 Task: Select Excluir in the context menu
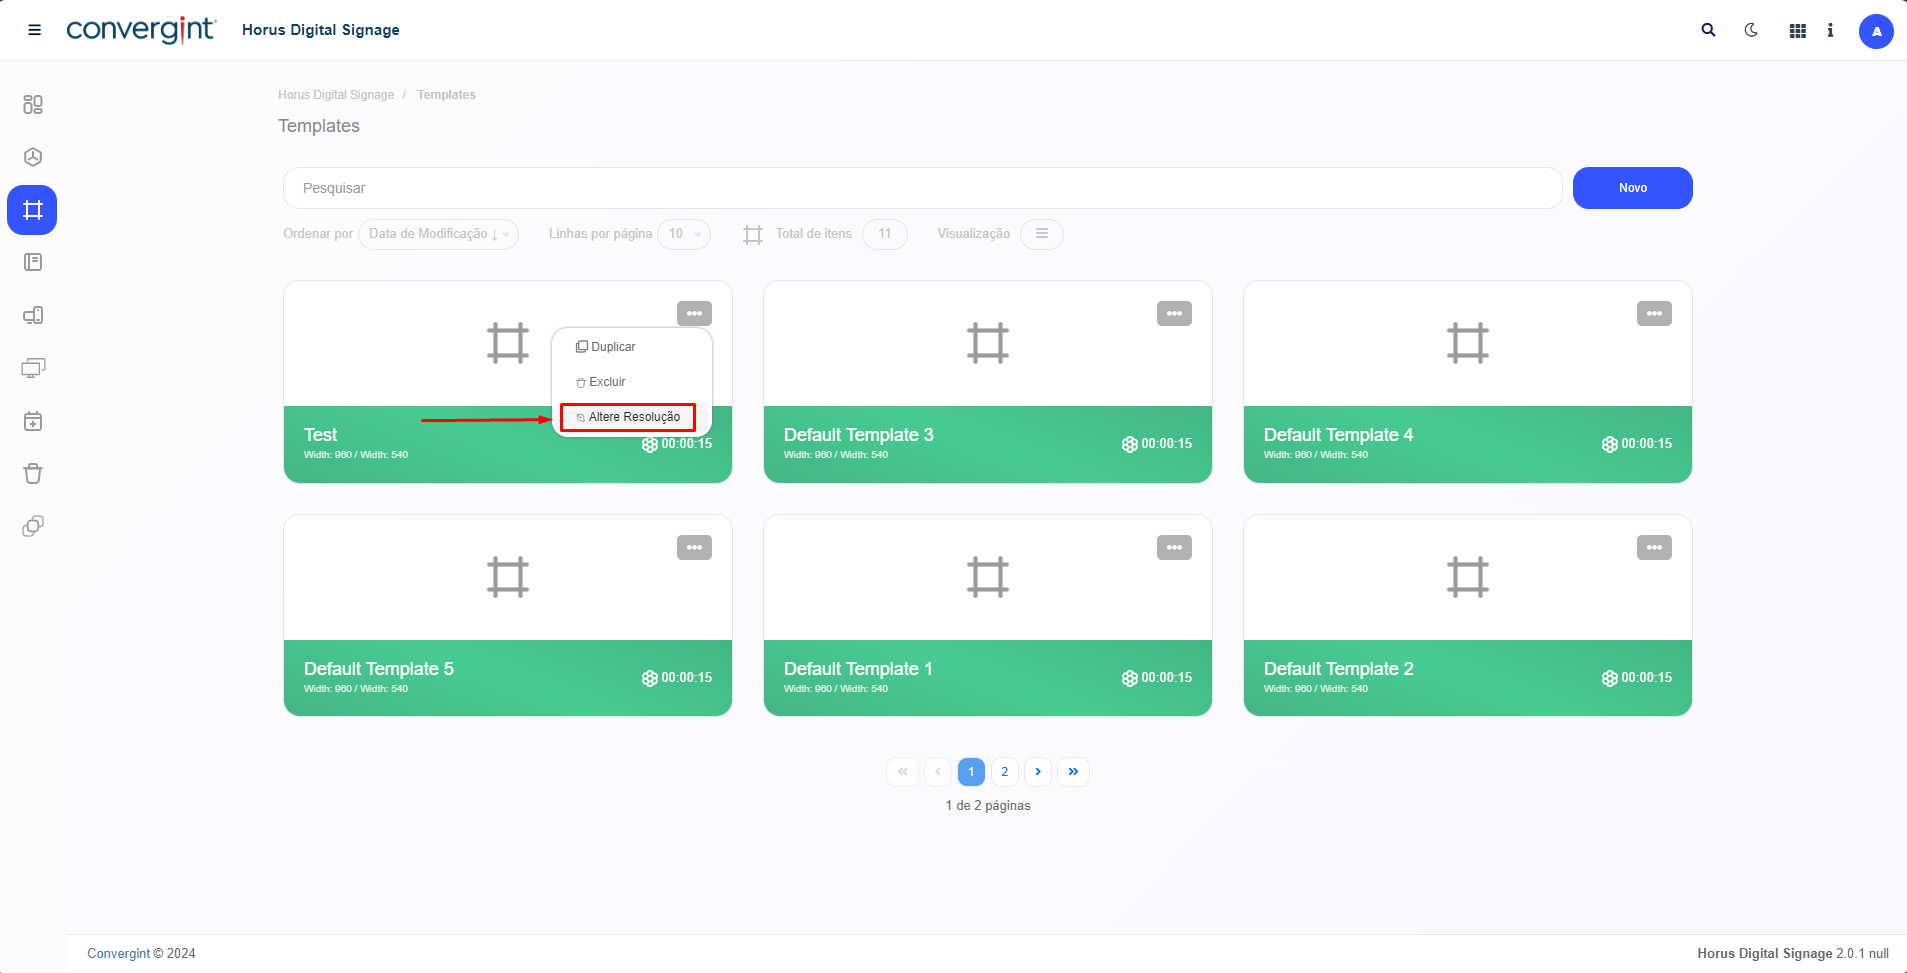607,382
